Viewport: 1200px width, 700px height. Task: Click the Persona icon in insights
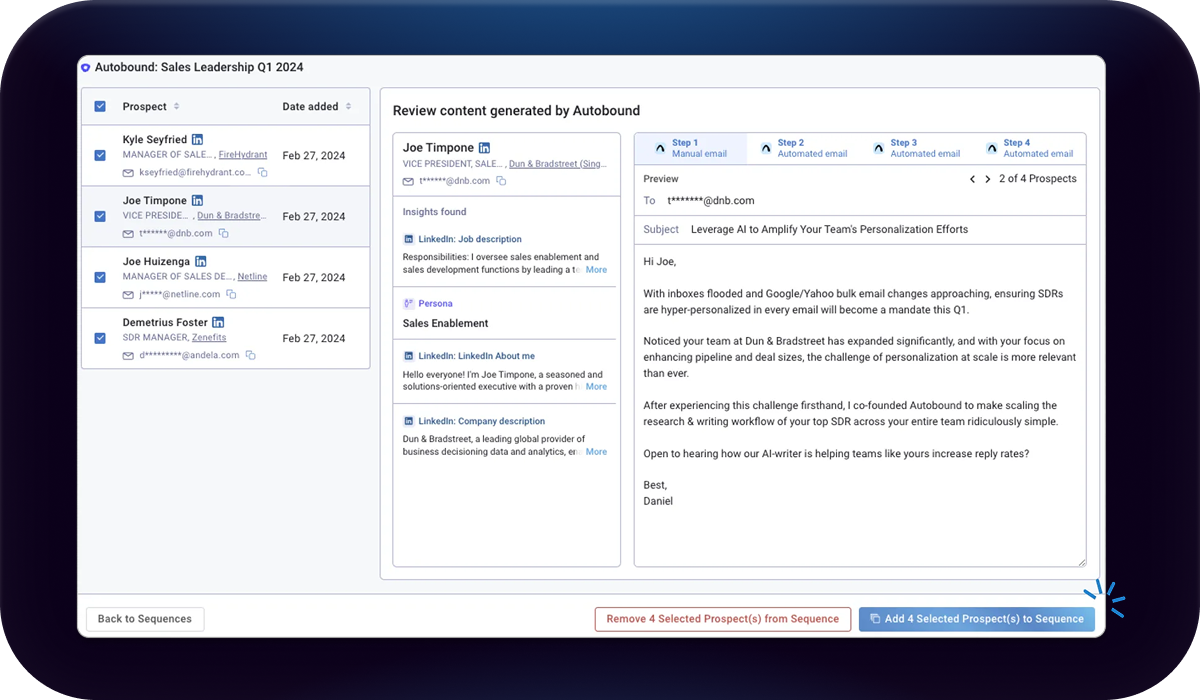click(x=408, y=303)
